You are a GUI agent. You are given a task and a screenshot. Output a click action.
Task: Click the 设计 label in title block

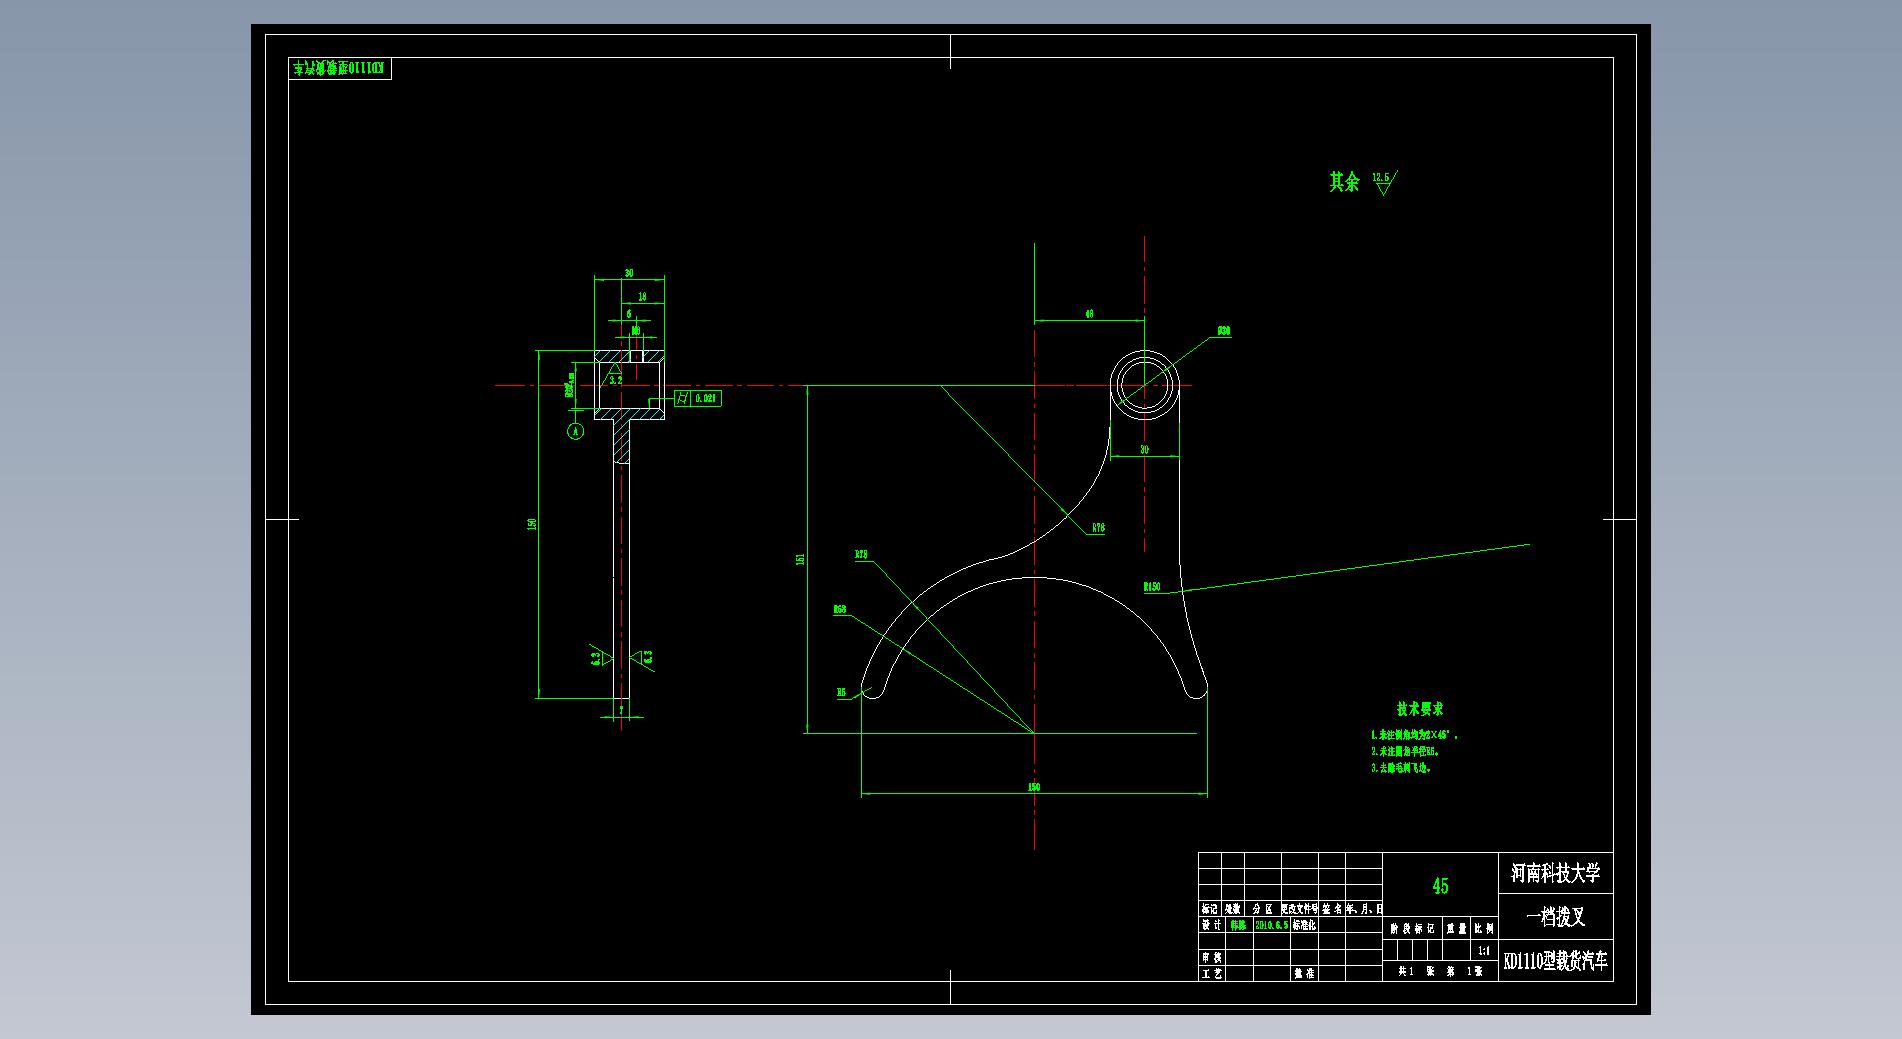click(1211, 925)
